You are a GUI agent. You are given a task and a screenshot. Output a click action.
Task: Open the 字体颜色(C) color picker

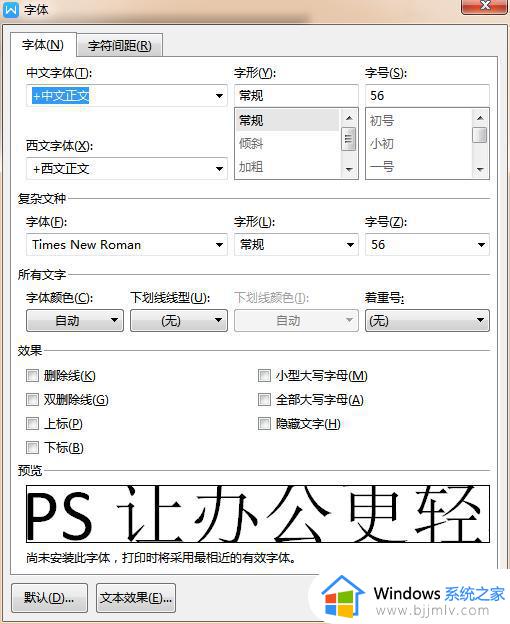[75, 320]
